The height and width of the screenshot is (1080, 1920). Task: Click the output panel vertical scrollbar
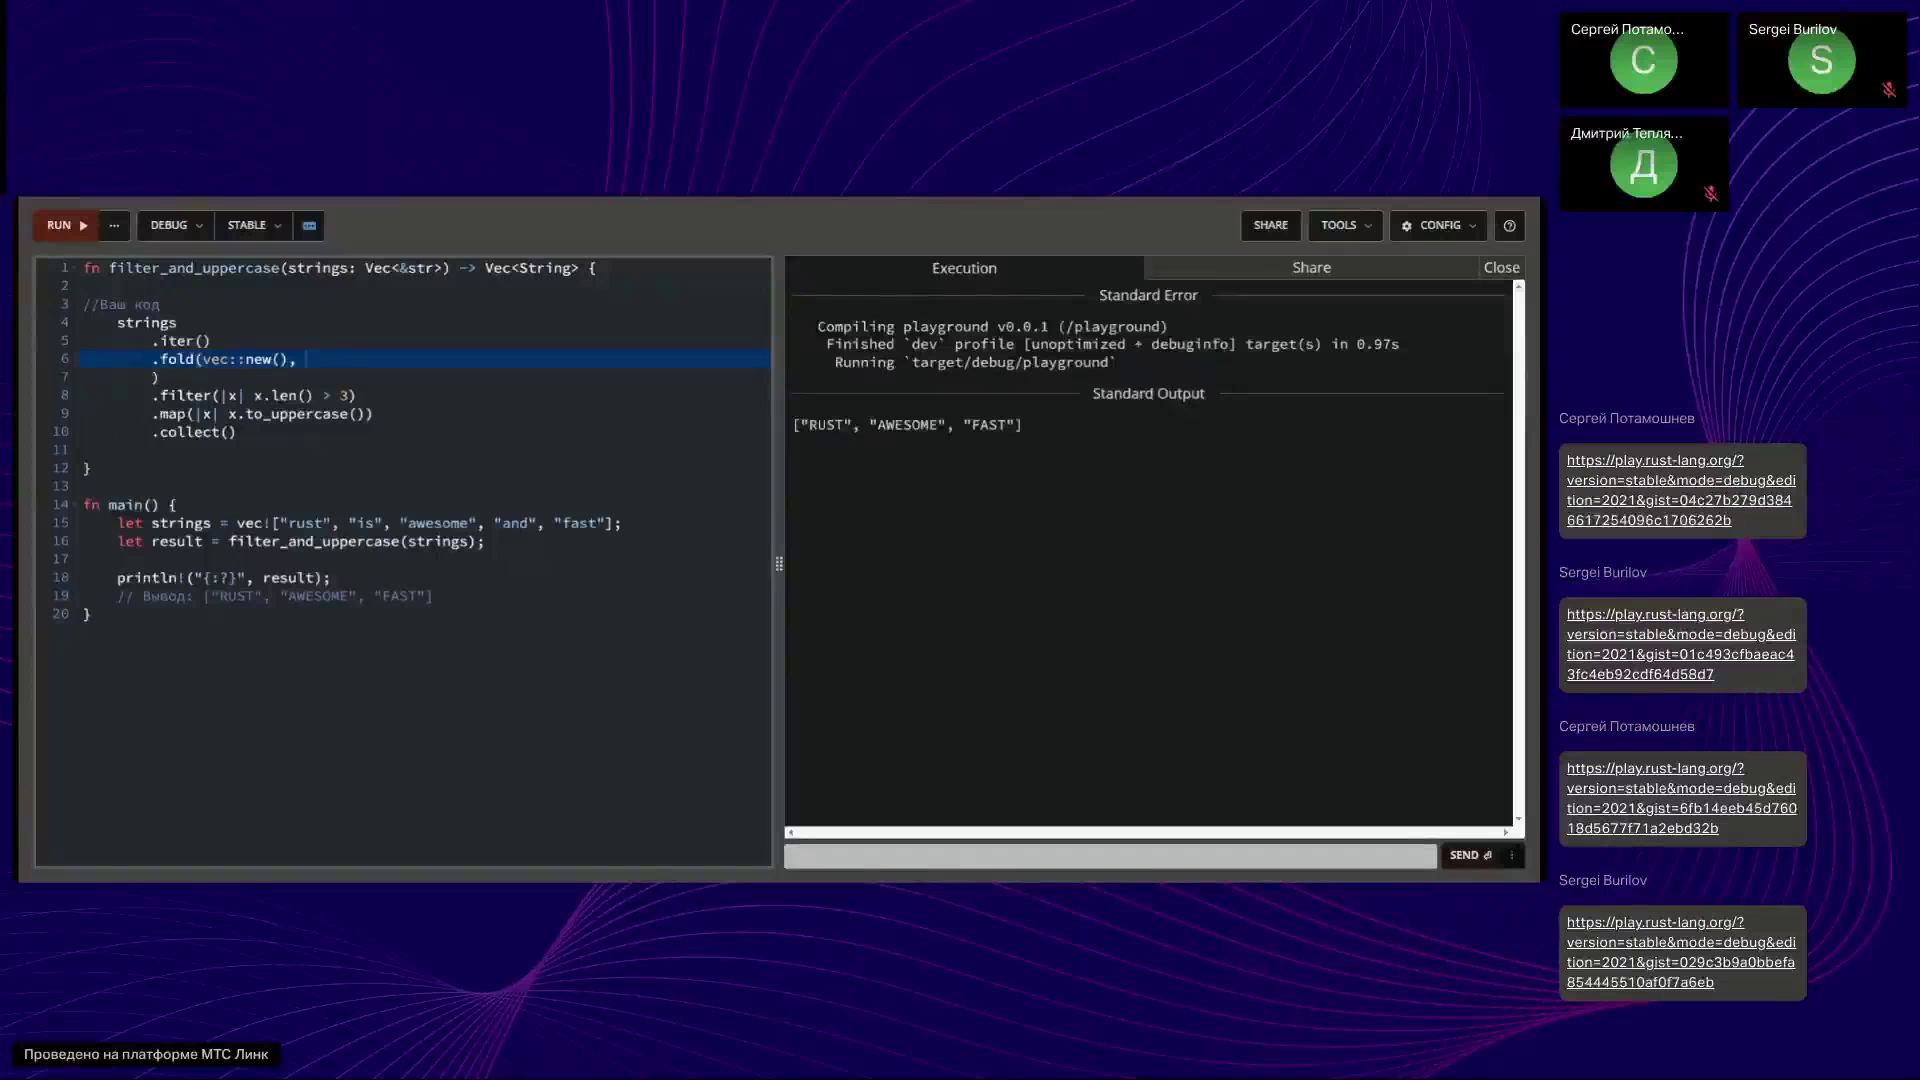click(1518, 550)
